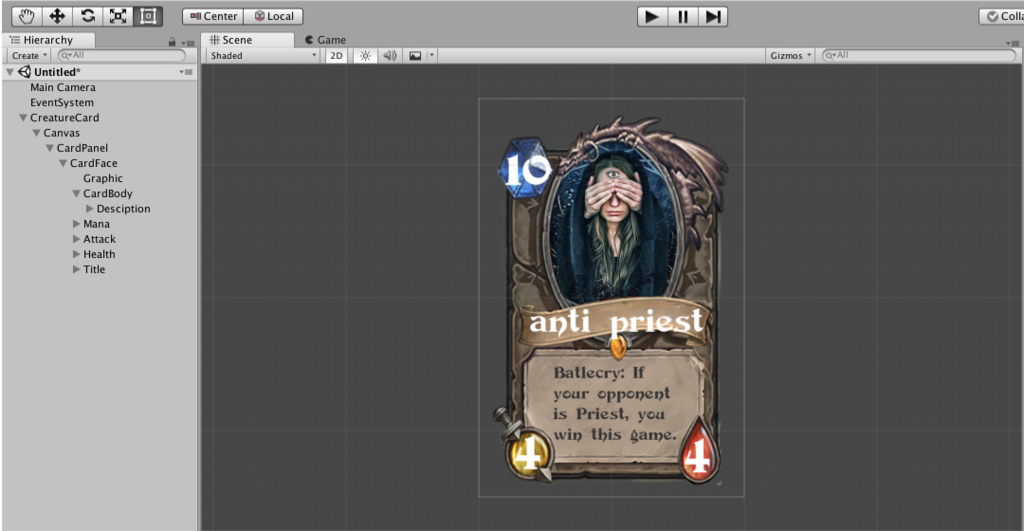Select the Move tool
1024x531 pixels.
click(x=57, y=16)
